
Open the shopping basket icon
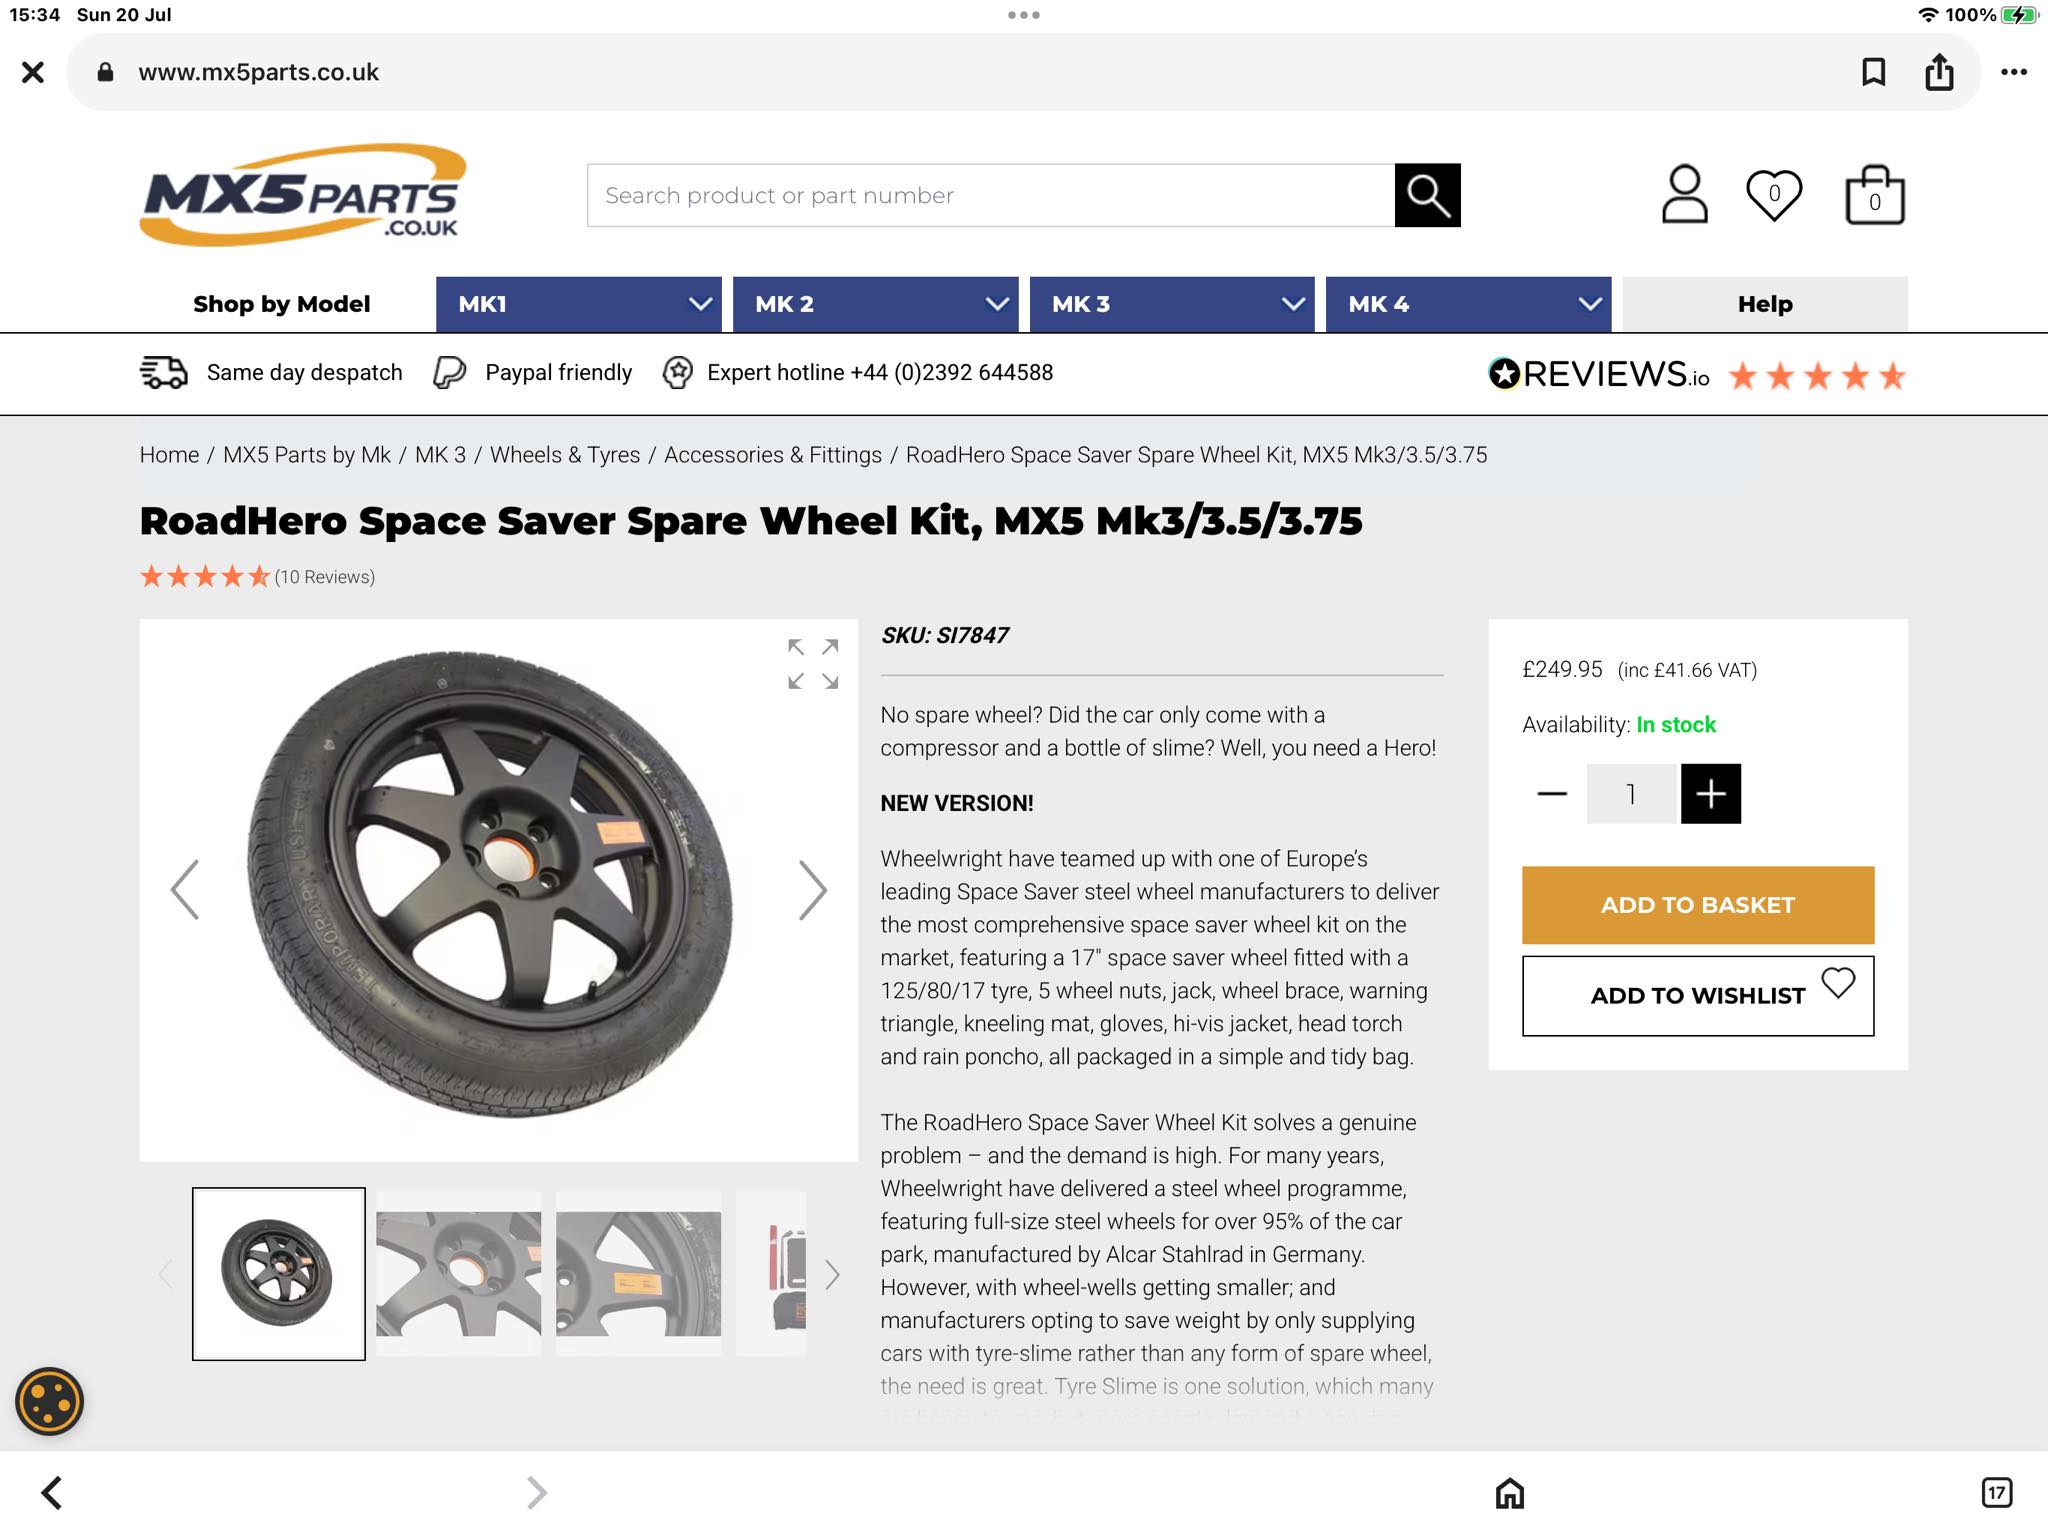[1874, 194]
